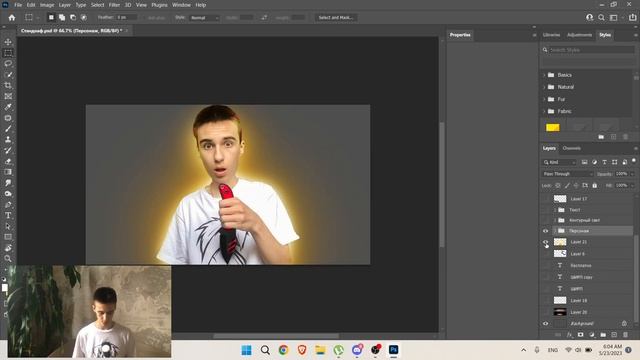Click the Feather value field
640x360 pixels.
pos(127,18)
